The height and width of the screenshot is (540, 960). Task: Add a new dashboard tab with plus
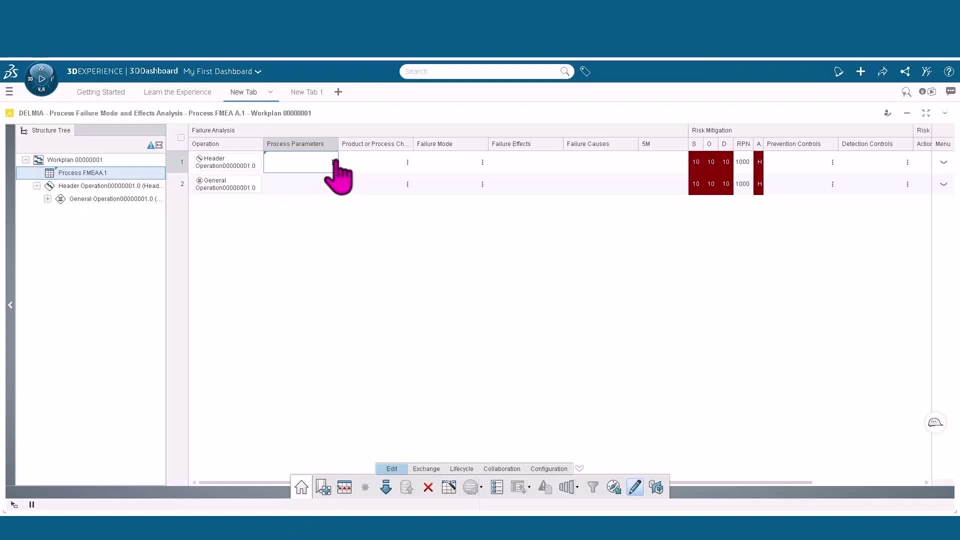338,92
